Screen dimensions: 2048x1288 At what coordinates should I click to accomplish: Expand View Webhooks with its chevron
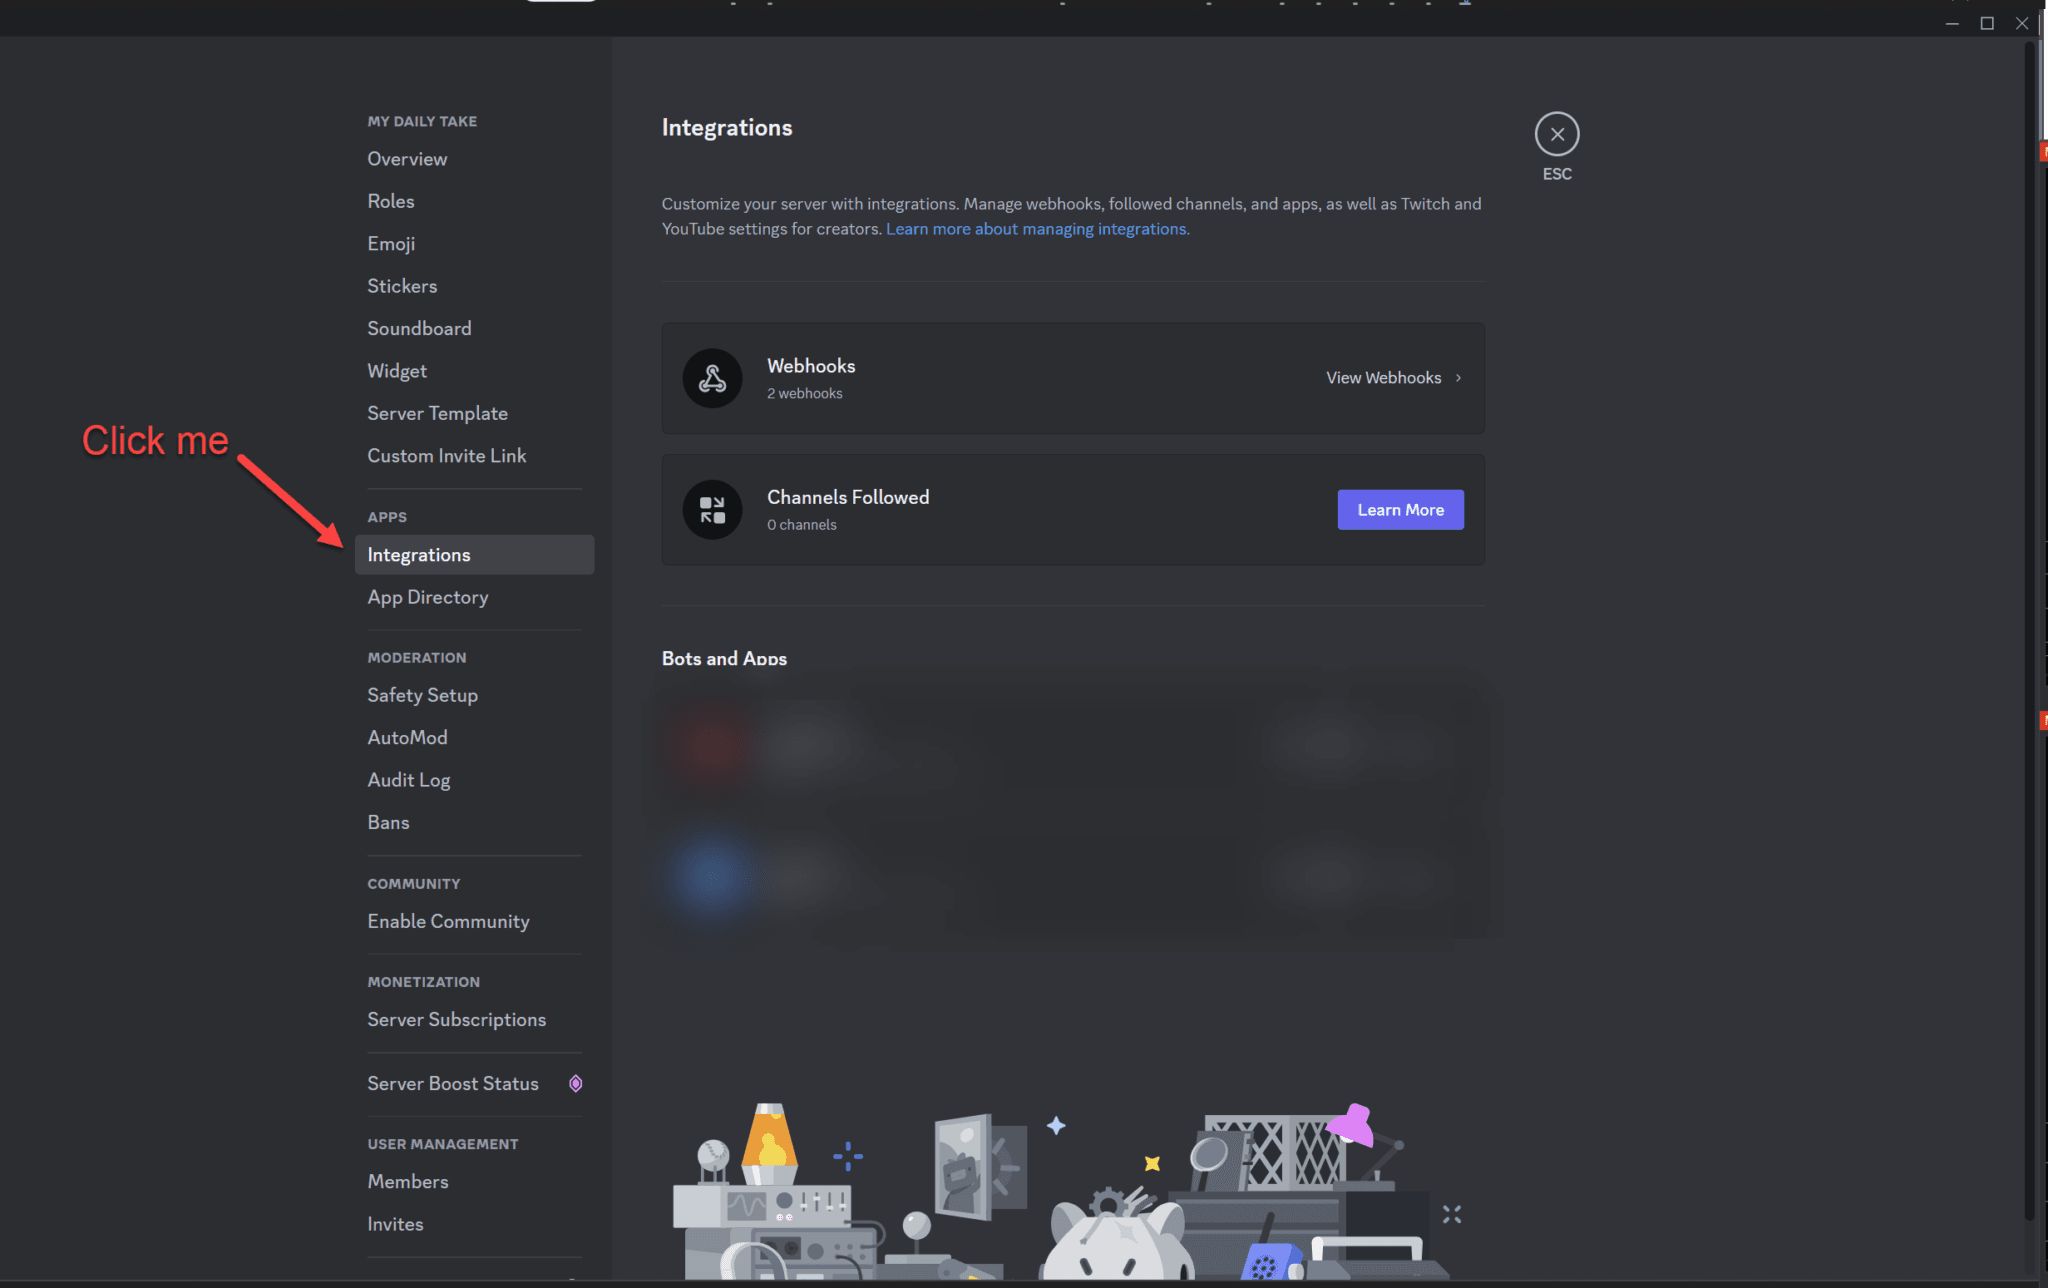pyautogui.click(x=1458, y=378)
